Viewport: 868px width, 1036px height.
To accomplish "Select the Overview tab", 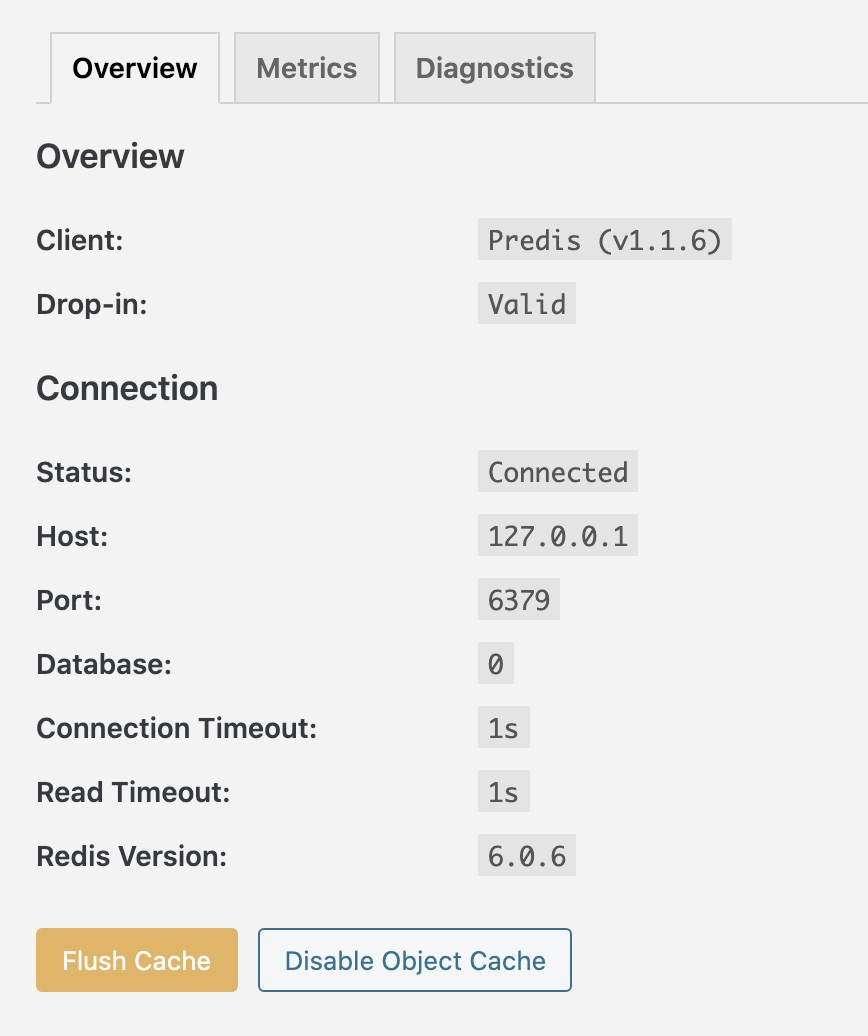I will pos(135,67).
